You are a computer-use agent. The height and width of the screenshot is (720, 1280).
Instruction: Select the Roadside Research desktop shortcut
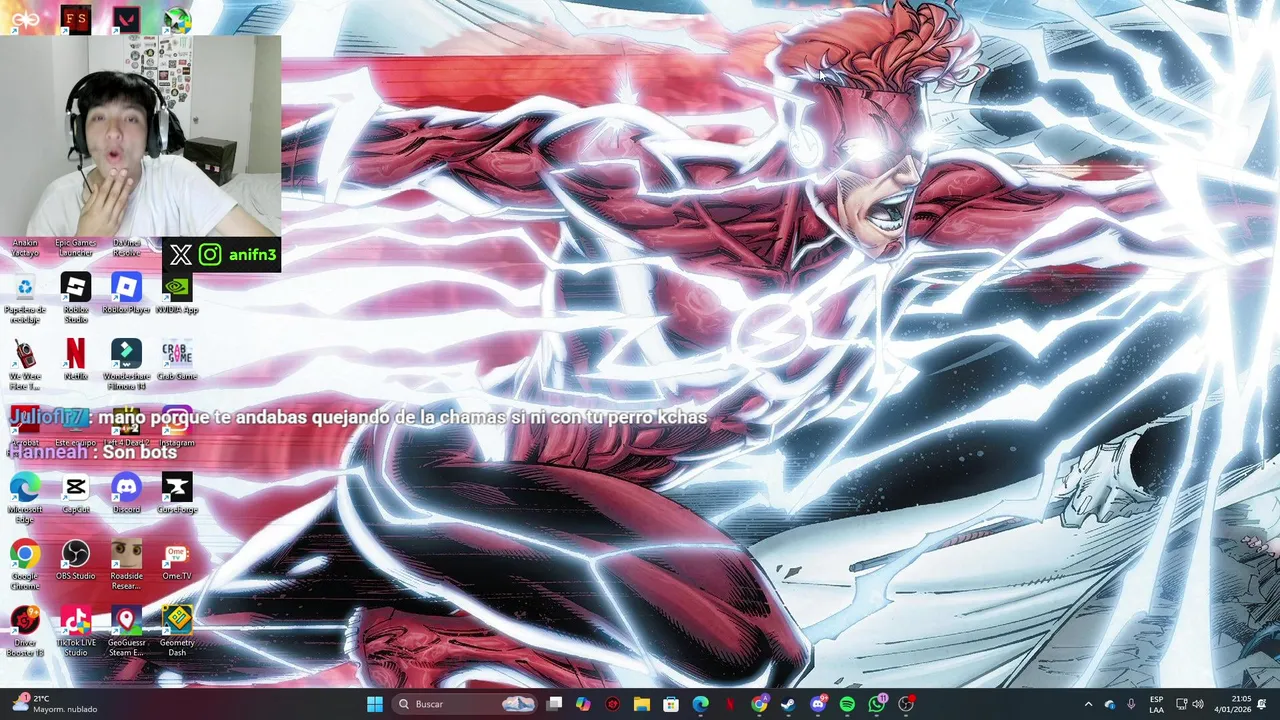(126, 564)
